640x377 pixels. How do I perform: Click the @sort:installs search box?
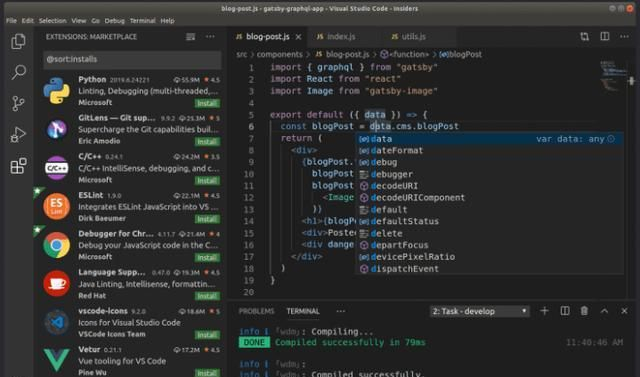point(132,60)
